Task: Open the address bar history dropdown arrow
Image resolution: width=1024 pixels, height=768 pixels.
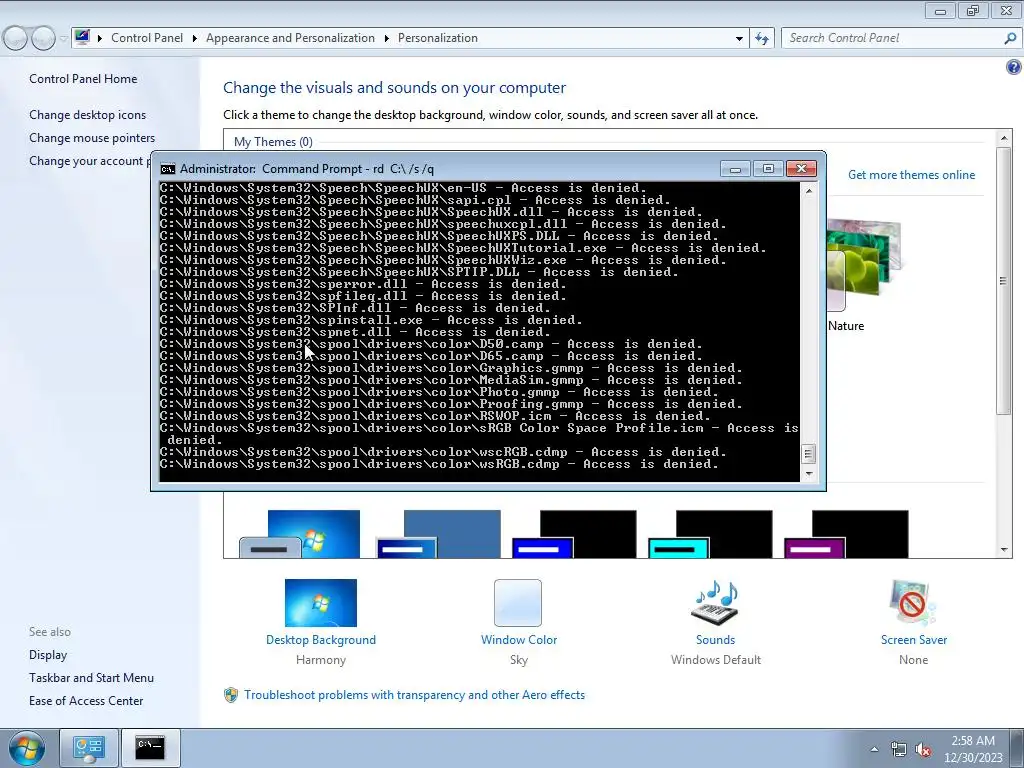Action: [739, 39]
